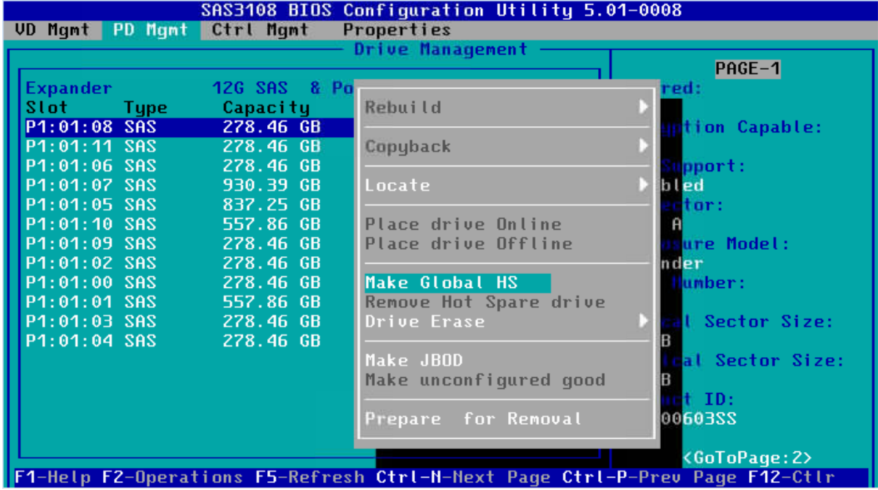878x490 pixels.
Task: Click F5-Refresh in the status bar
Action: tap(310, 478)
